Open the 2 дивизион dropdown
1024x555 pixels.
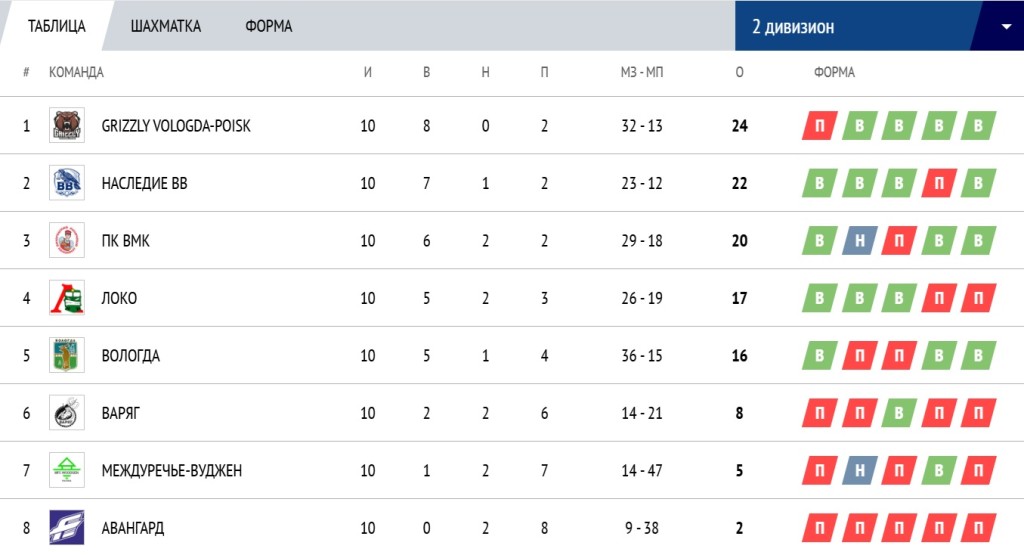point(879,26)
